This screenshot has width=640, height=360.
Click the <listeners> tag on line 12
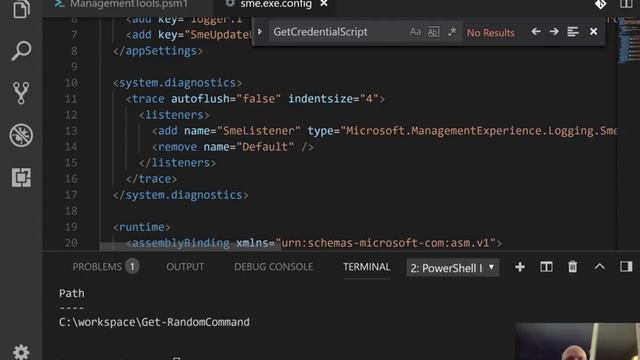(174, 115)
